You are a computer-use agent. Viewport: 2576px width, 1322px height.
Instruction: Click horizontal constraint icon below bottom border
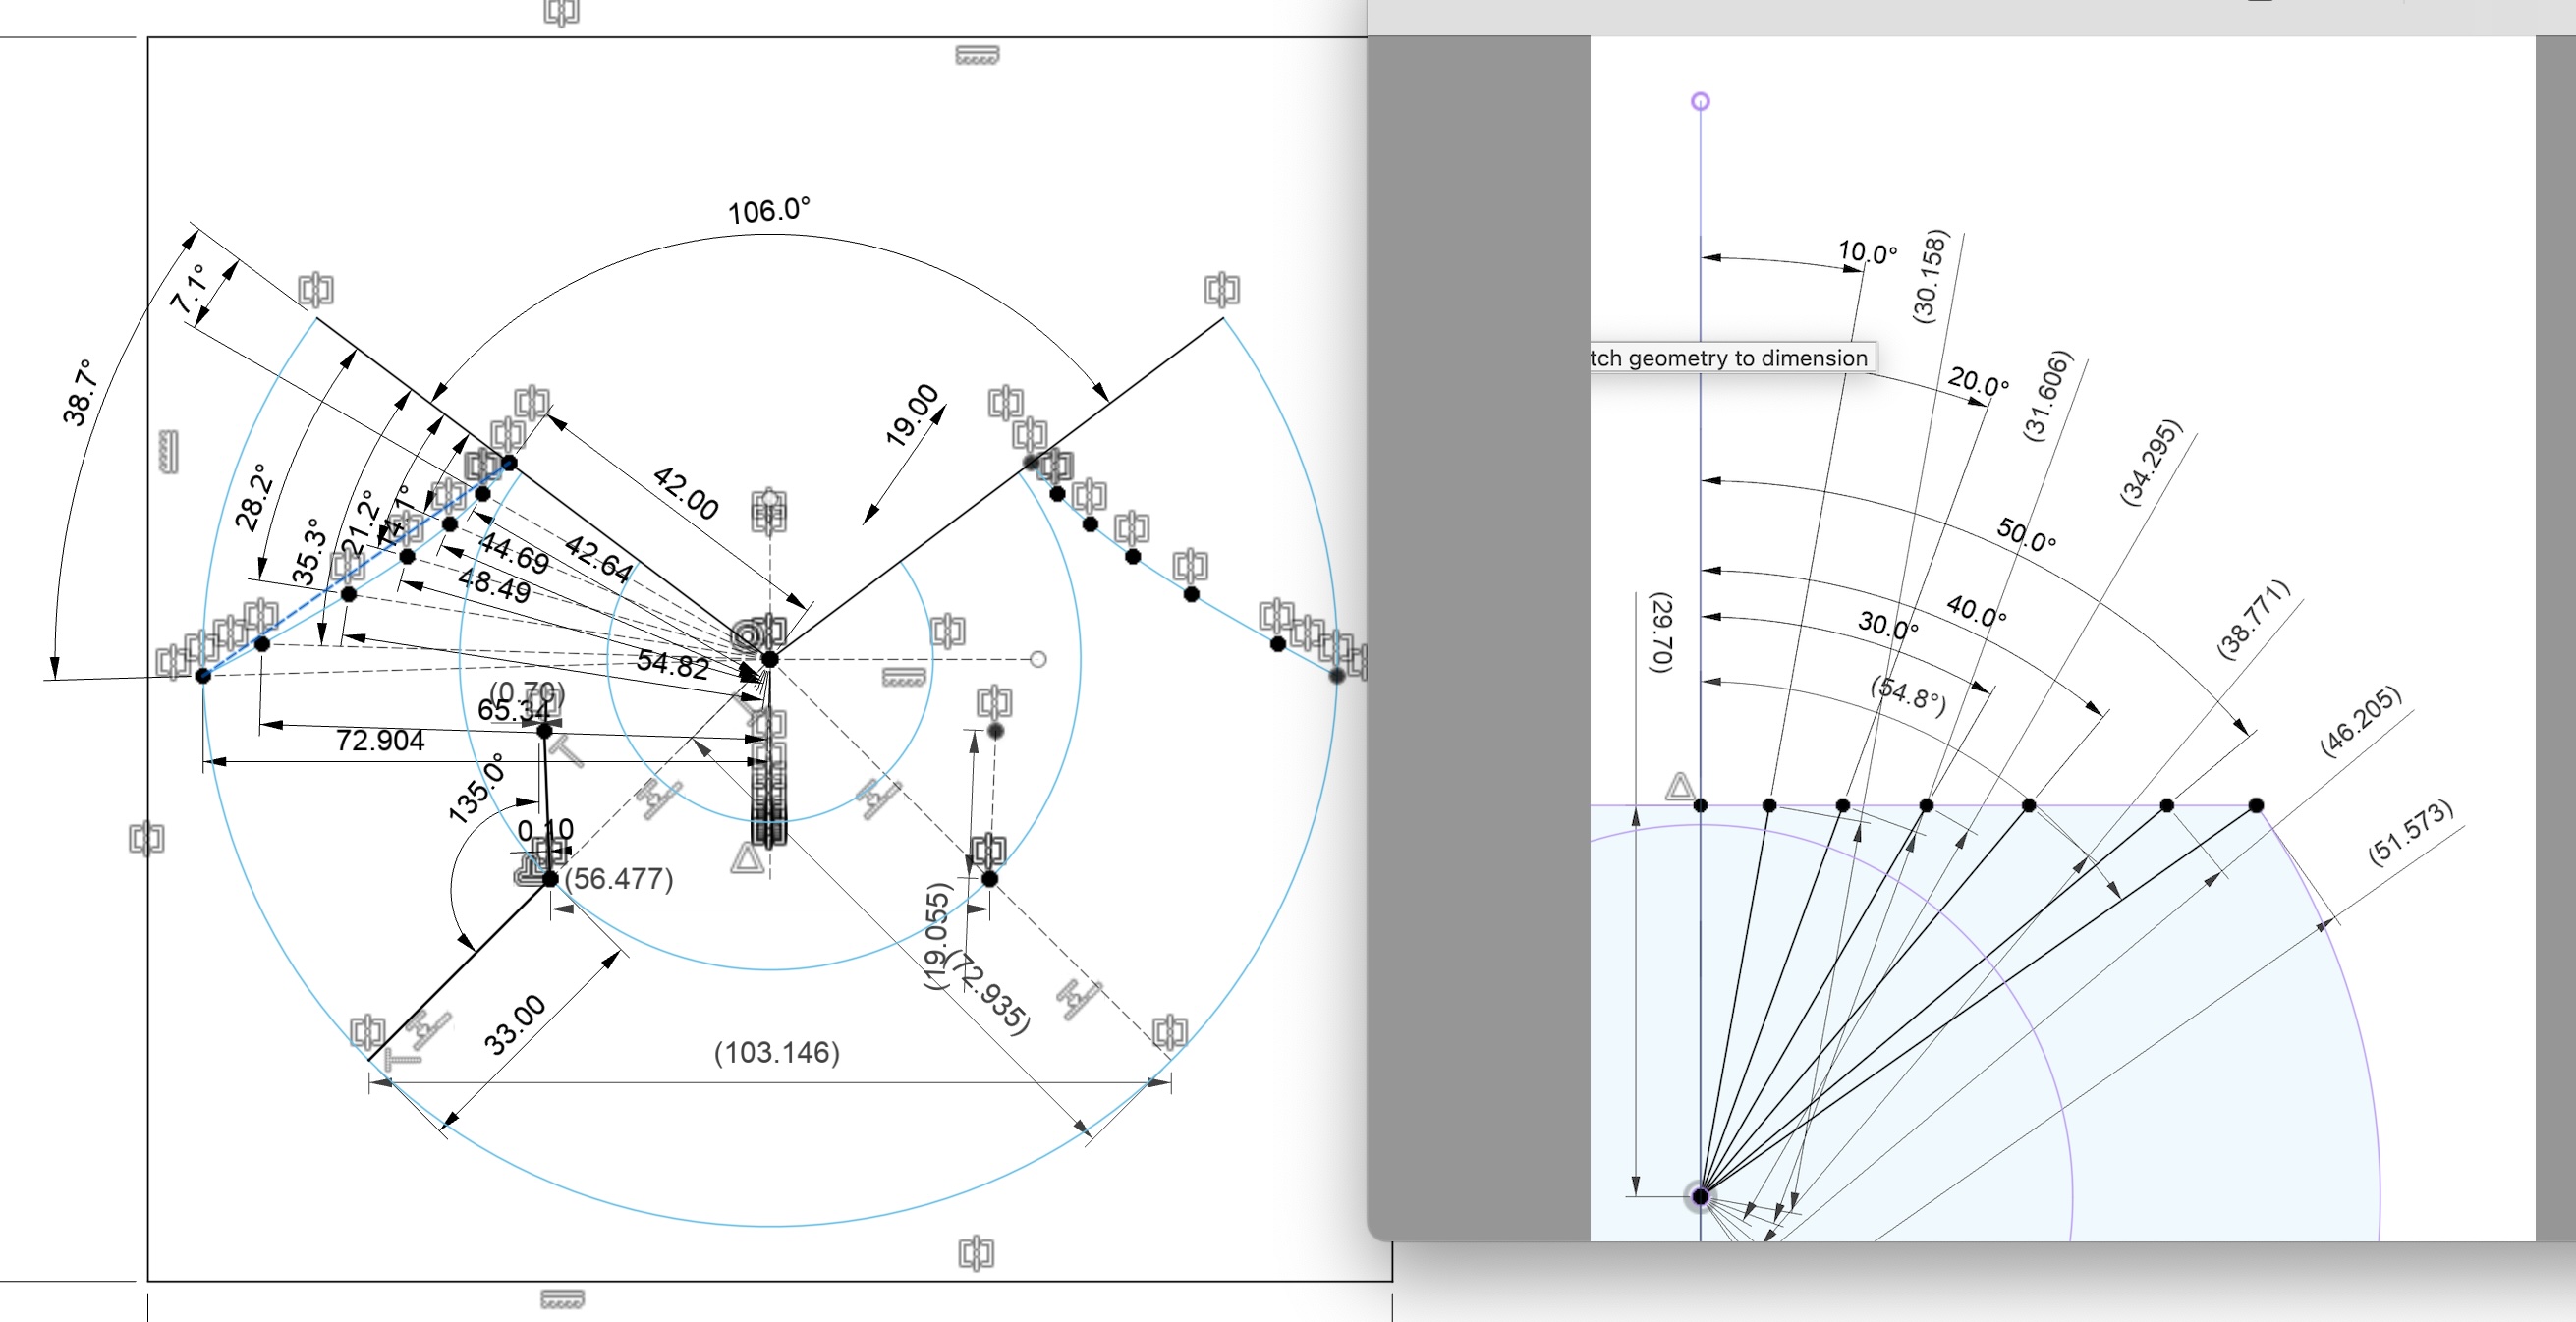(x=562, y=1299)
